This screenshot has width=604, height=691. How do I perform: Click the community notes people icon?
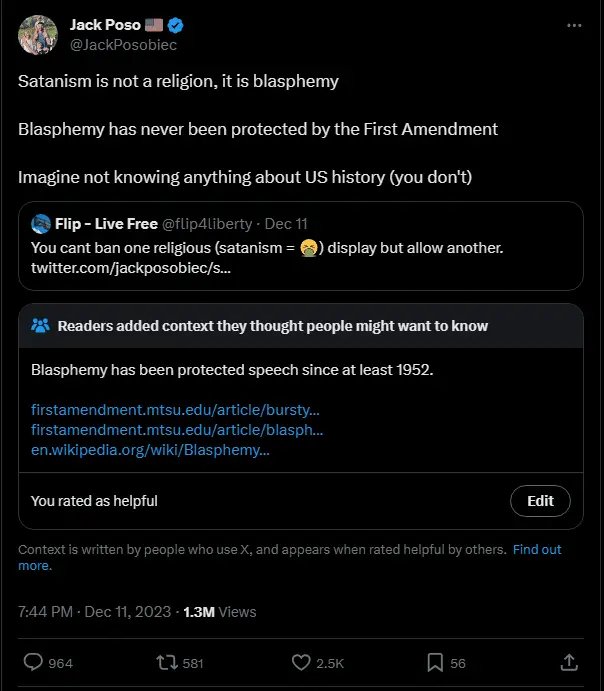(x=41, y=326)
